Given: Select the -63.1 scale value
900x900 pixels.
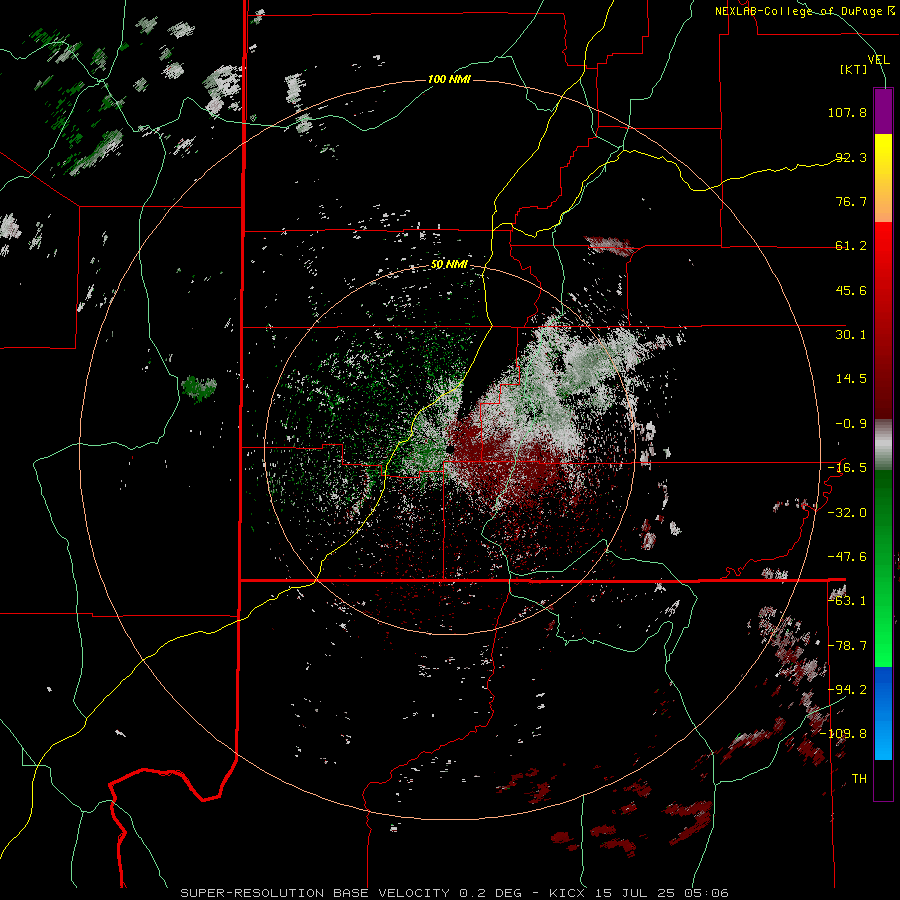Looking at the screenshot, I should (x=847, y=601).
